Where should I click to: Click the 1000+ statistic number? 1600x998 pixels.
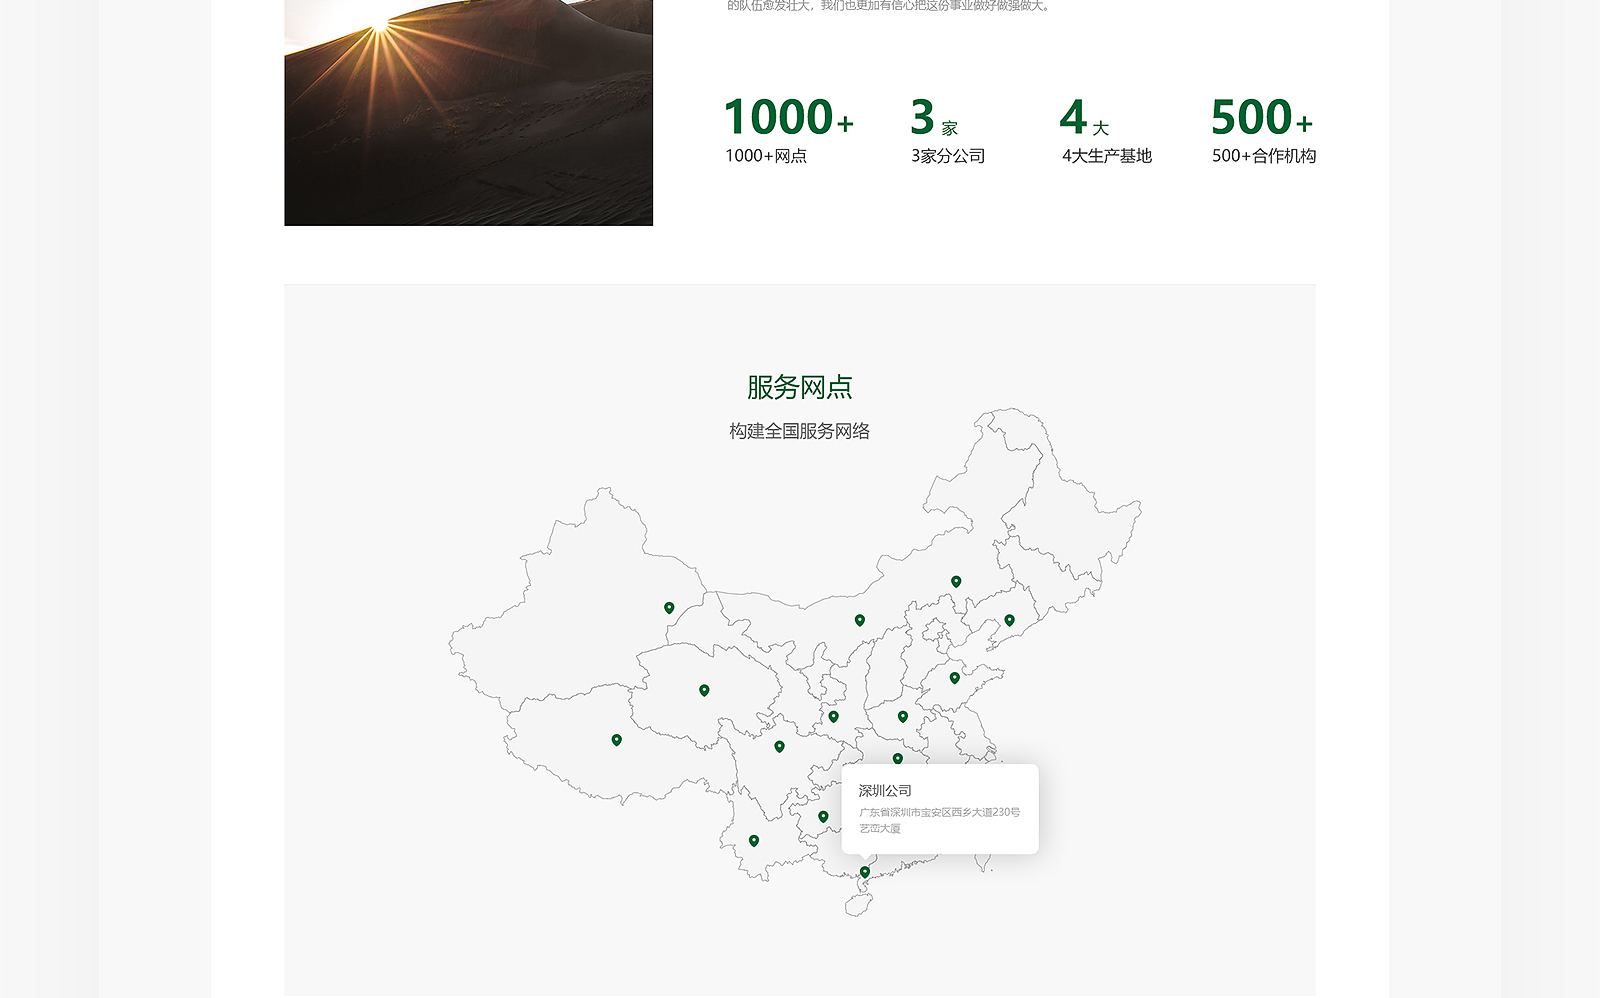789,117
